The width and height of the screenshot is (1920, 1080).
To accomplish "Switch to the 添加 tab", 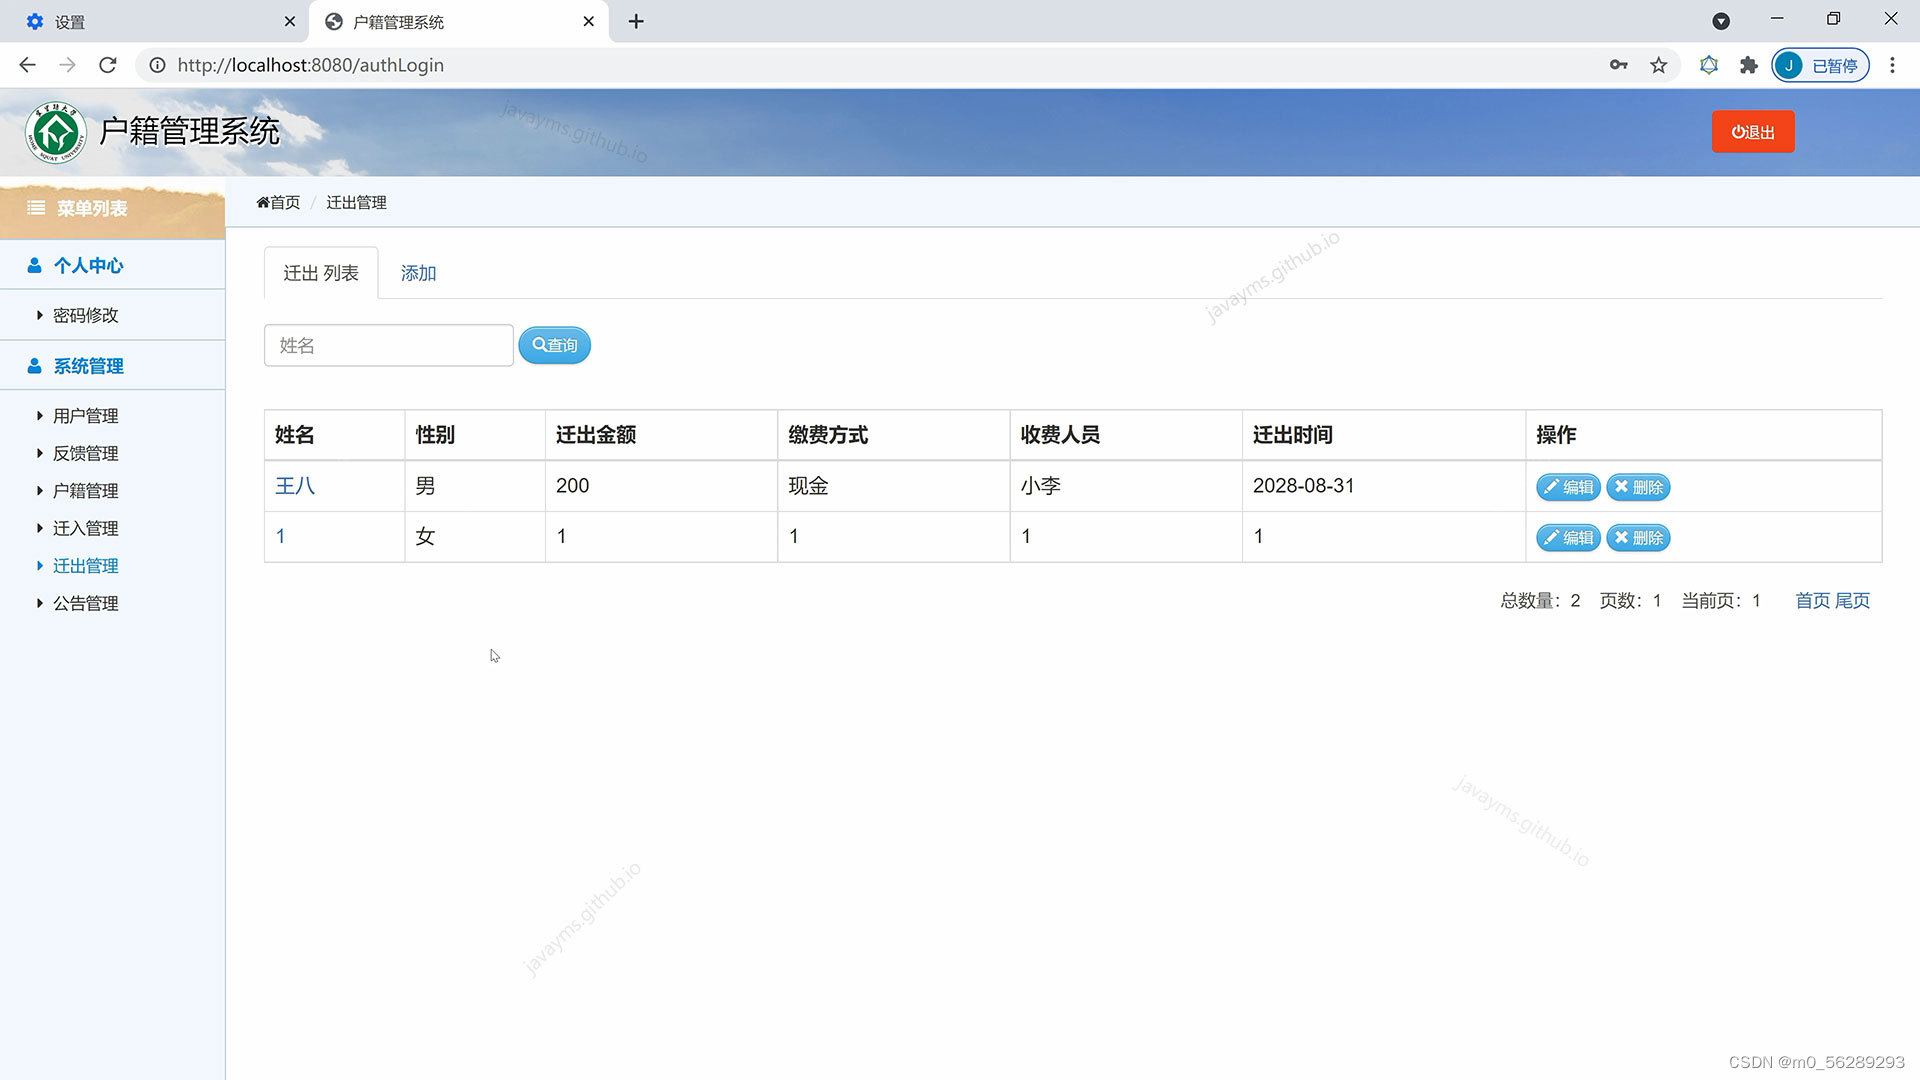I will point(418,273).
